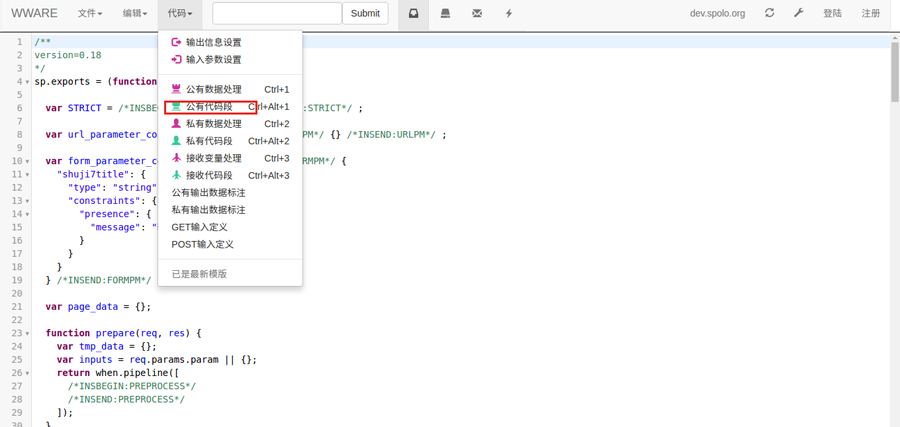Screen dimensions: 900x427
Task: Click the green tower icon beside 公有代码段
Action: pyautogui.click(x=176, y=107)
